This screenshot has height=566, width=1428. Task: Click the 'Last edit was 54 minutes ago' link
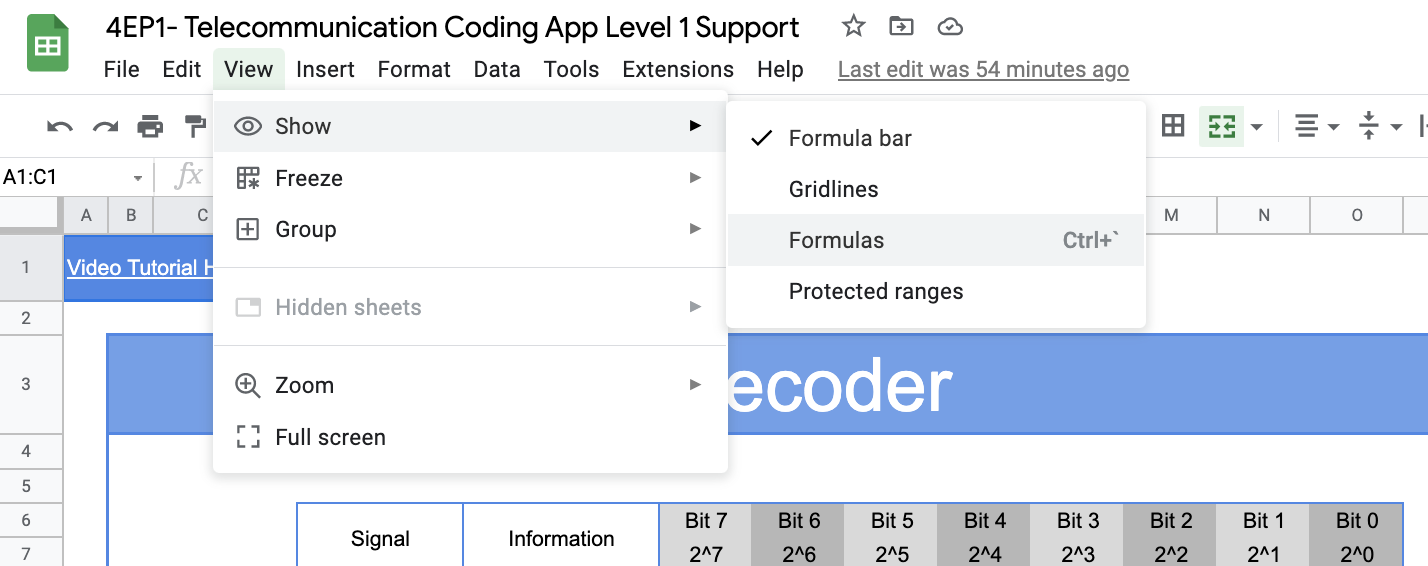(983, 69)
